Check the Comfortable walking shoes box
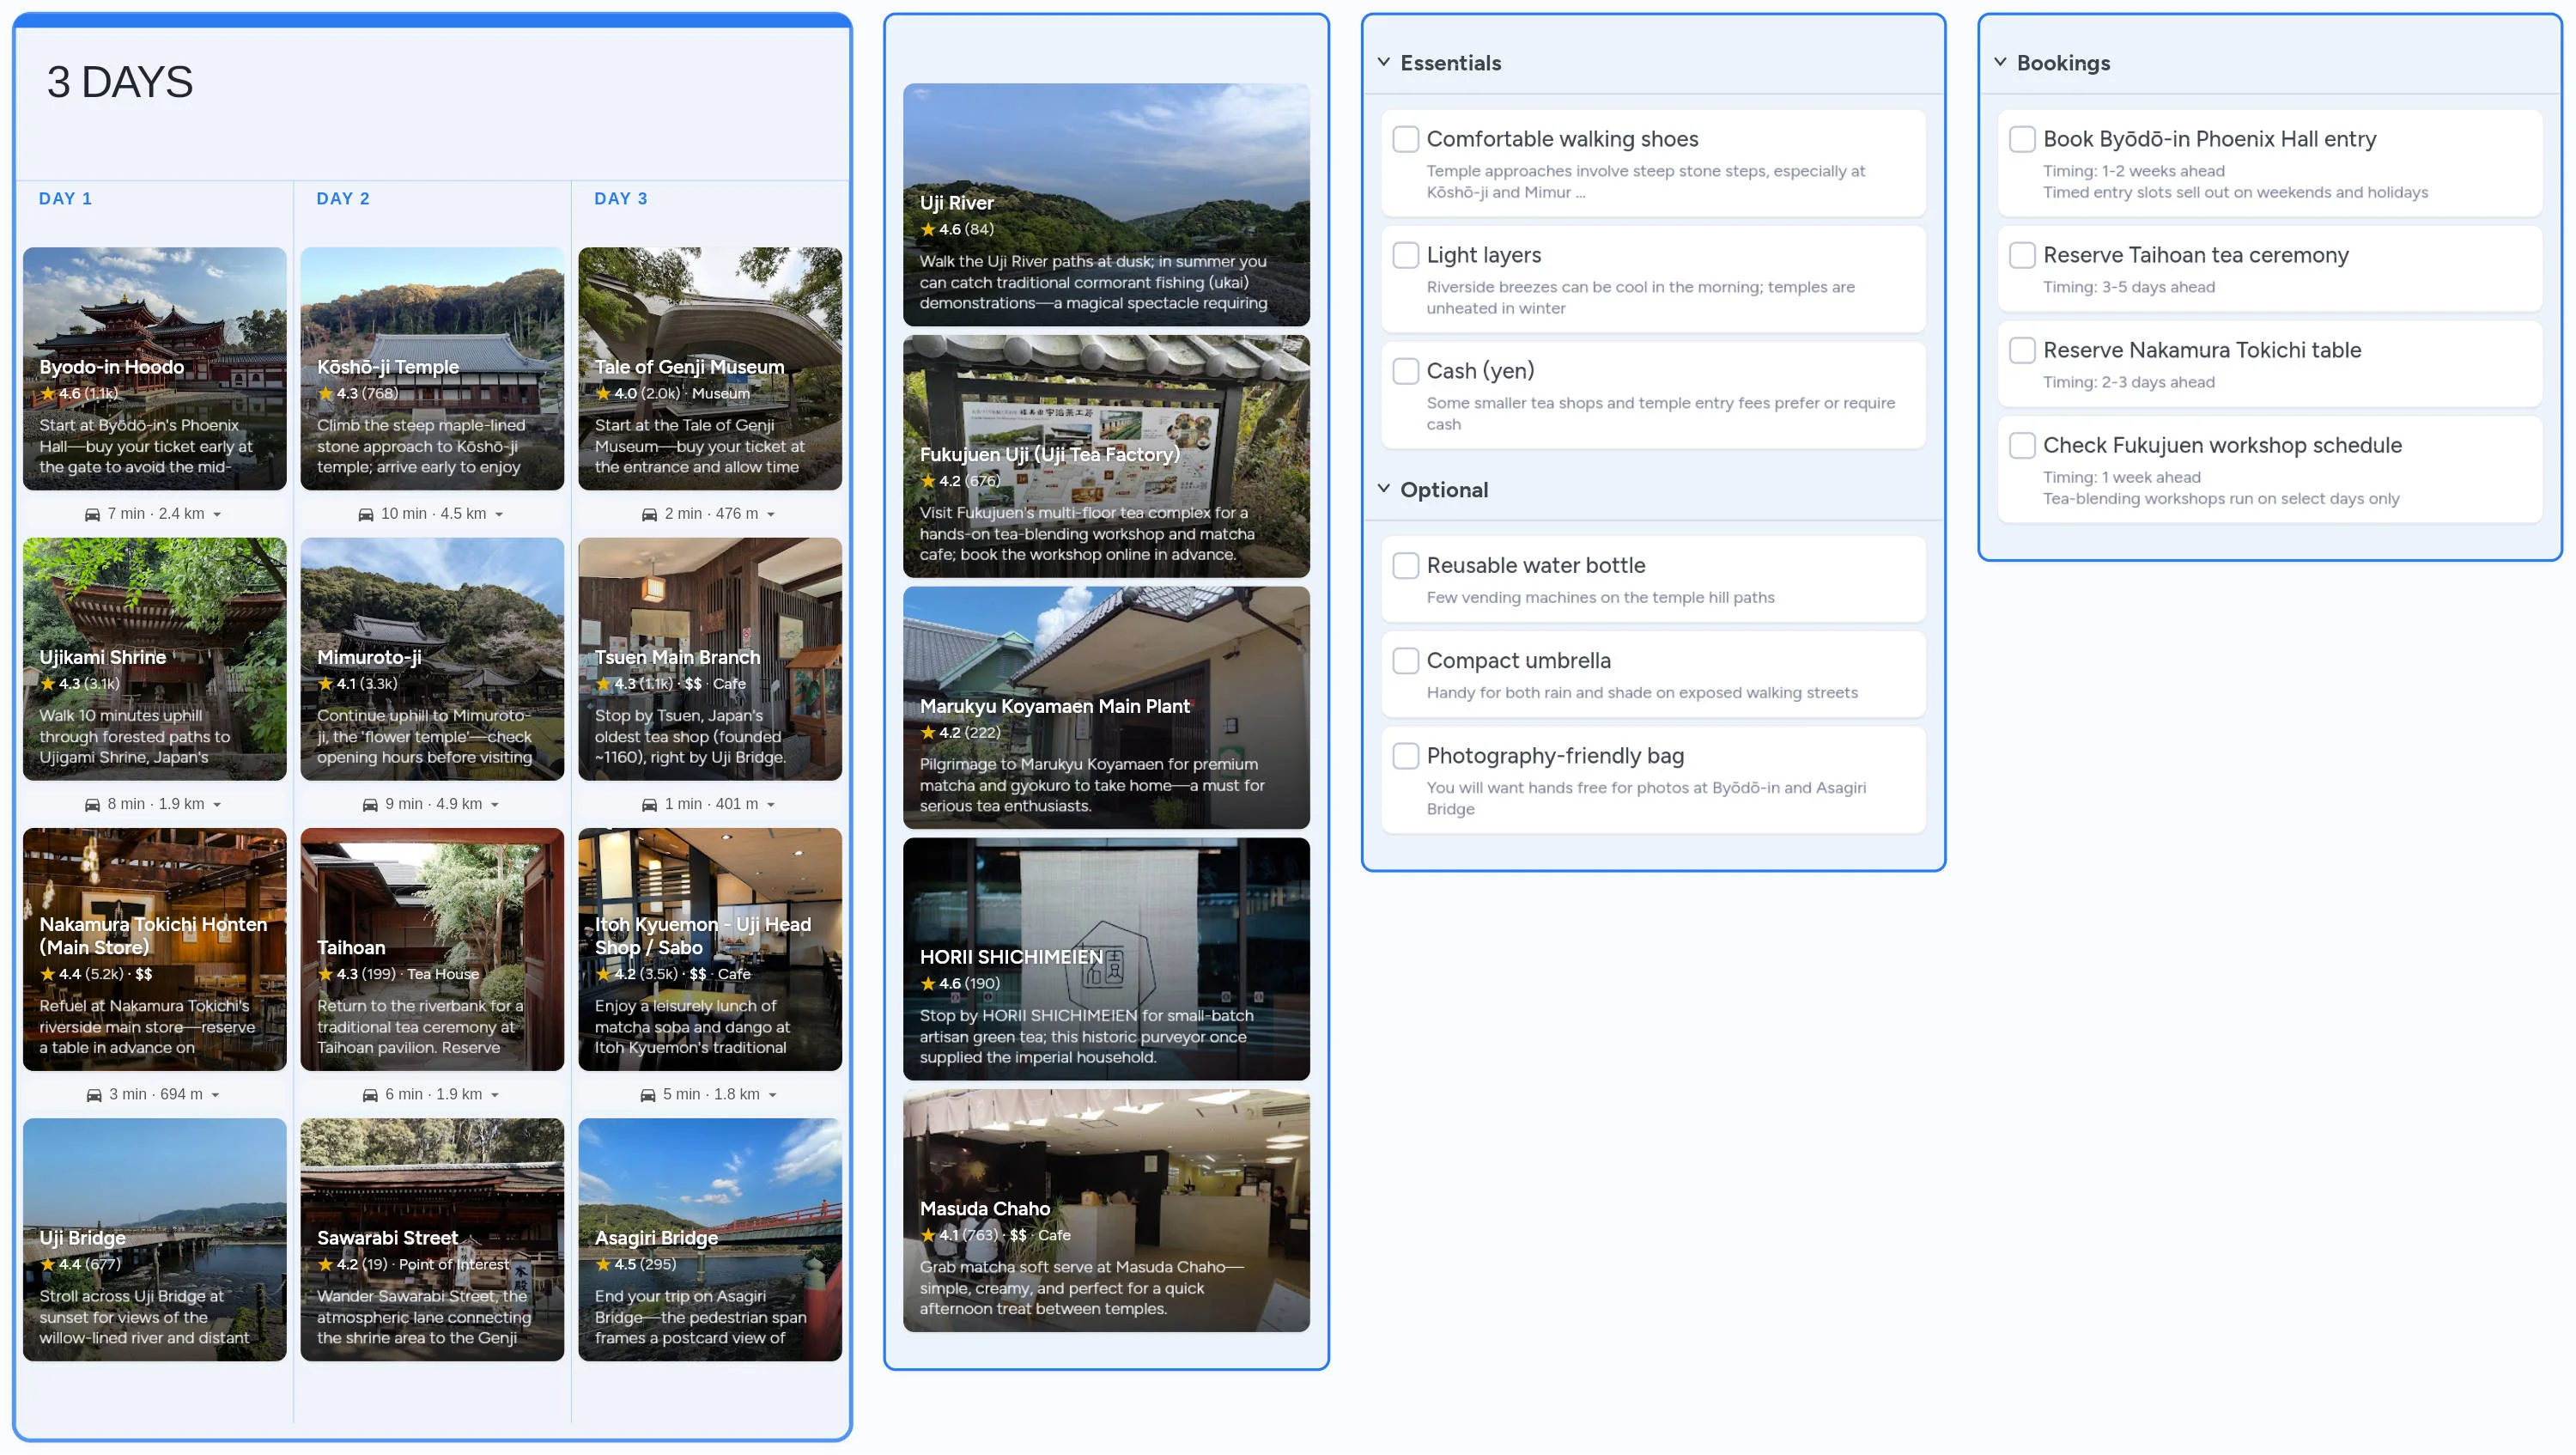 (x=1406, y=137)
